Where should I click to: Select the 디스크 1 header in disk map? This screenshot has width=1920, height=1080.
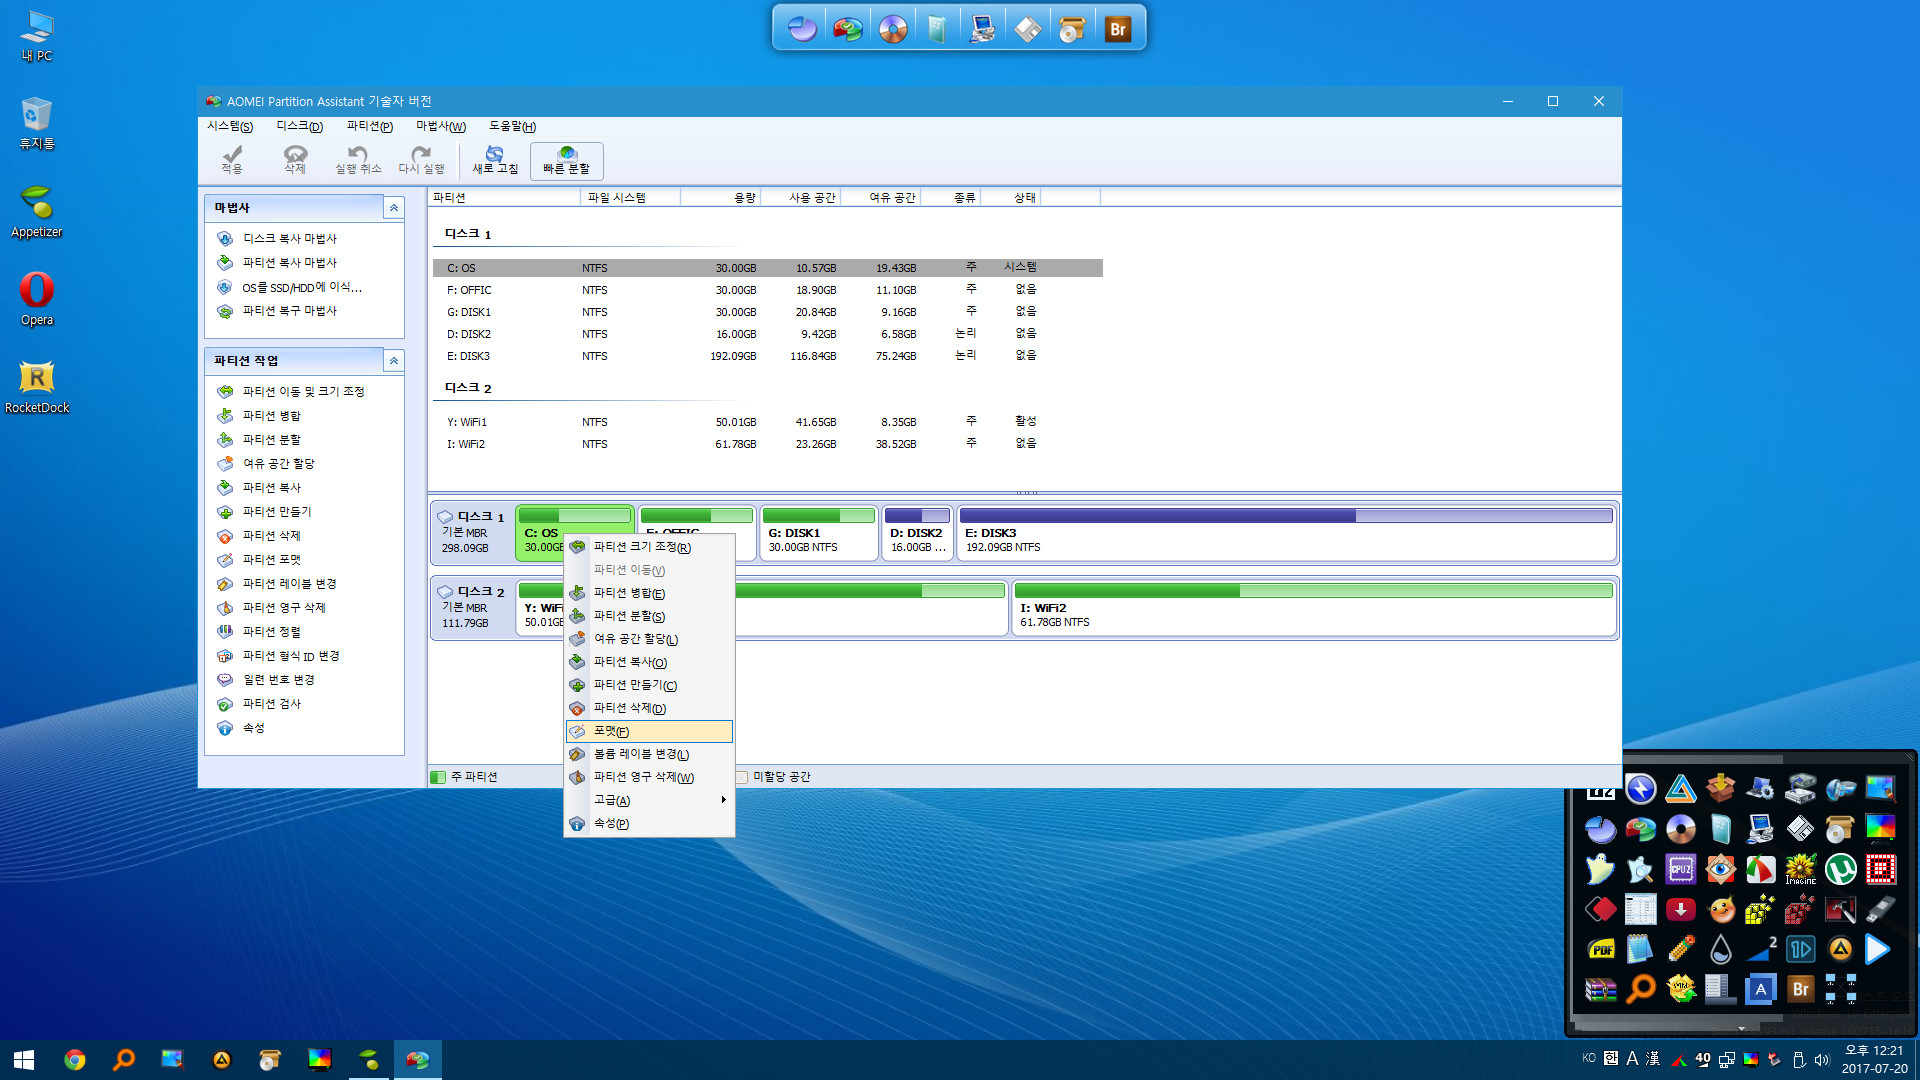coord(472,532)
